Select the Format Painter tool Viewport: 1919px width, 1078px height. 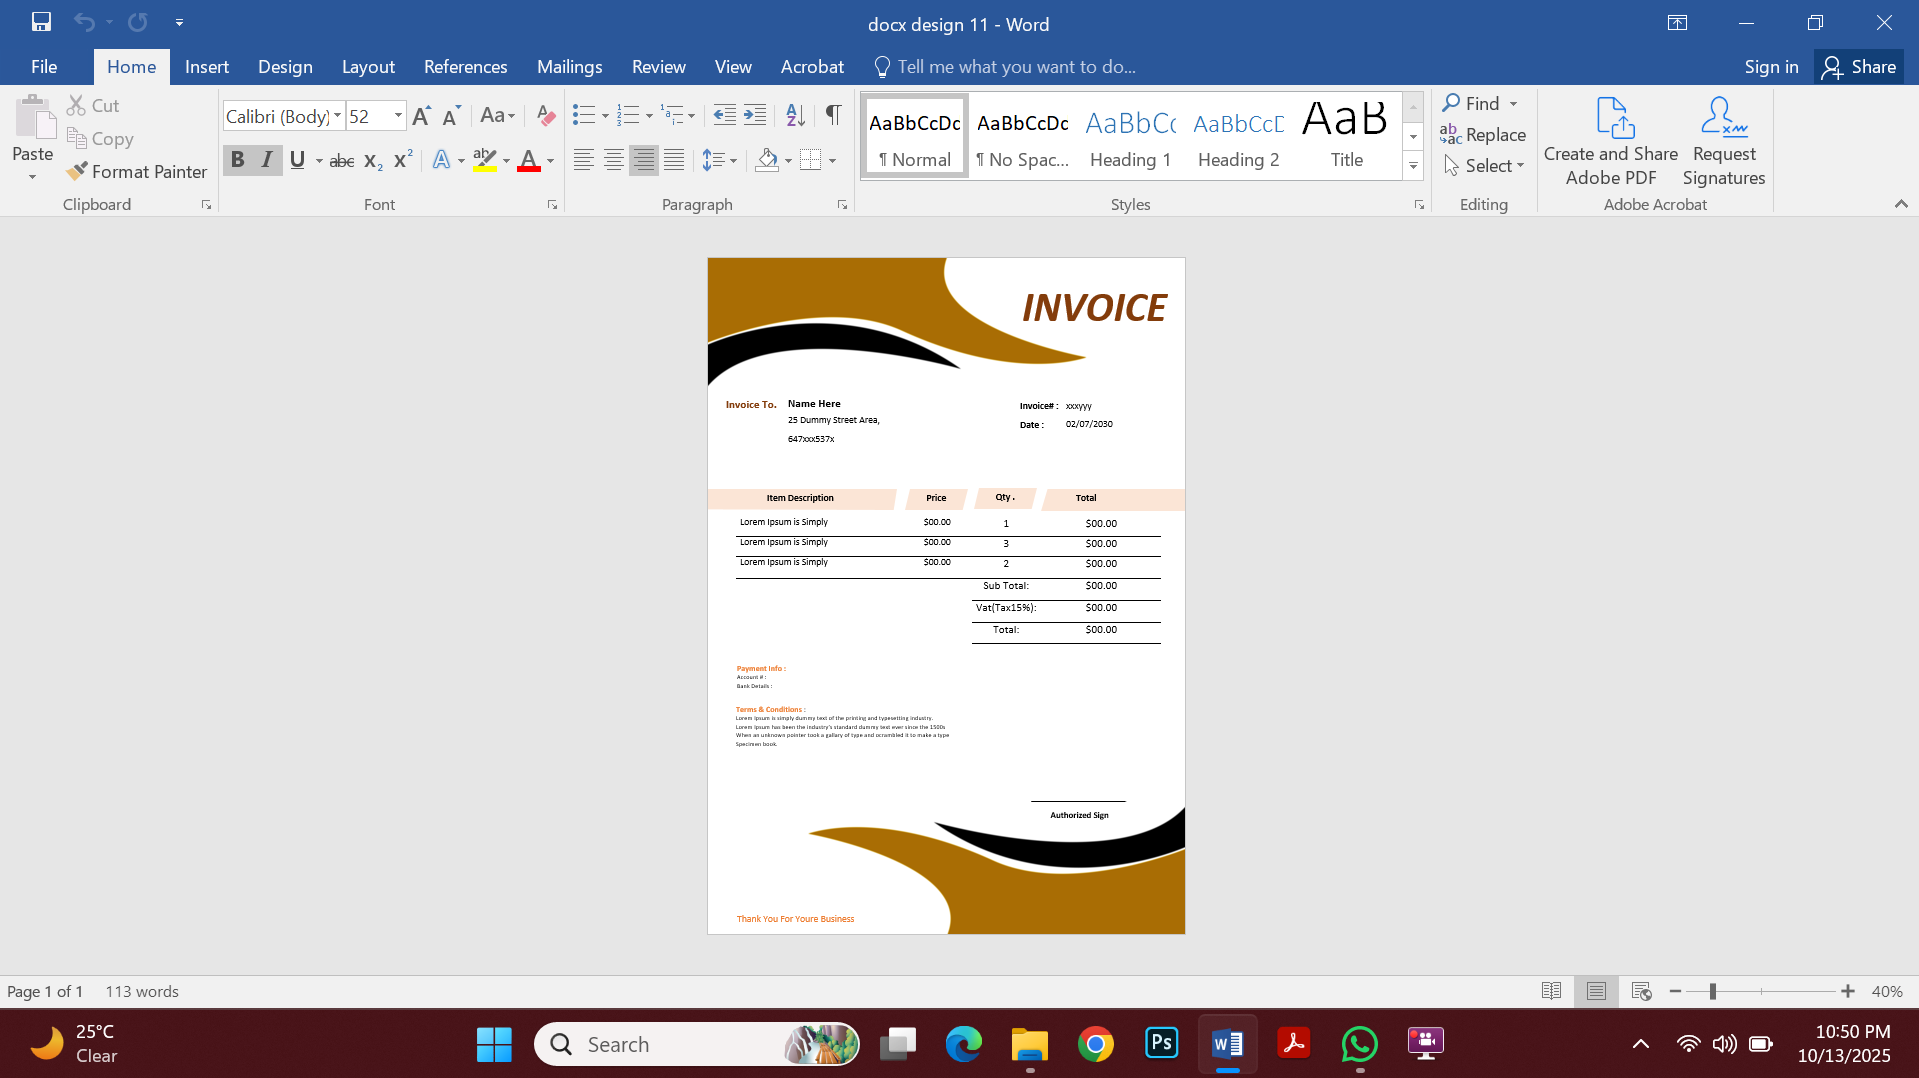(136, 171)
